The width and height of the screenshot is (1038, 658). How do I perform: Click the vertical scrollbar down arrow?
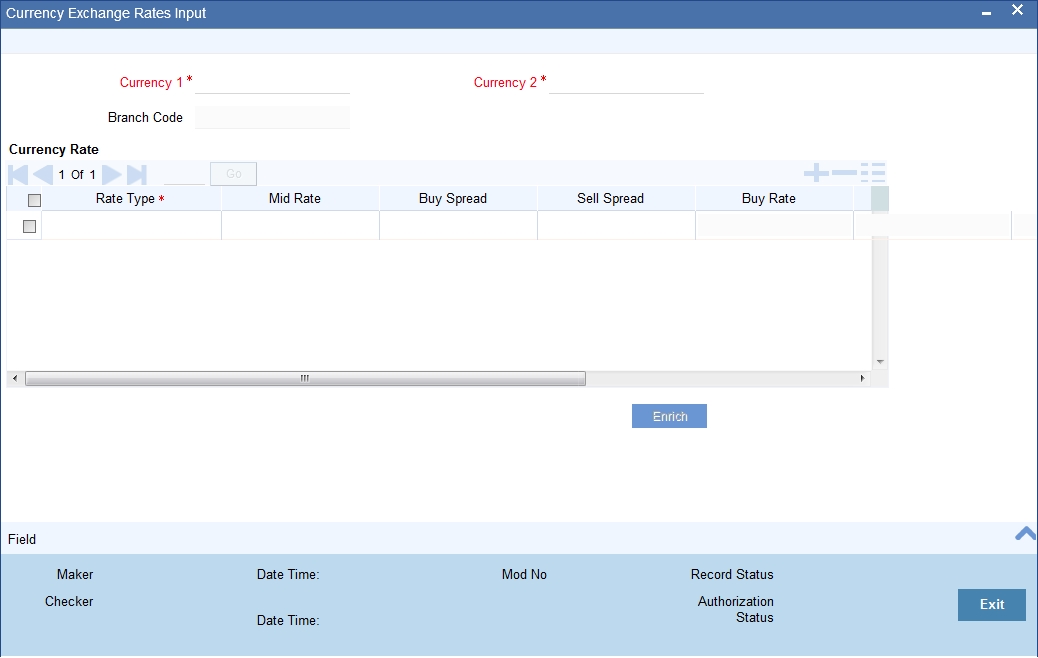click(x=880, y=362)
